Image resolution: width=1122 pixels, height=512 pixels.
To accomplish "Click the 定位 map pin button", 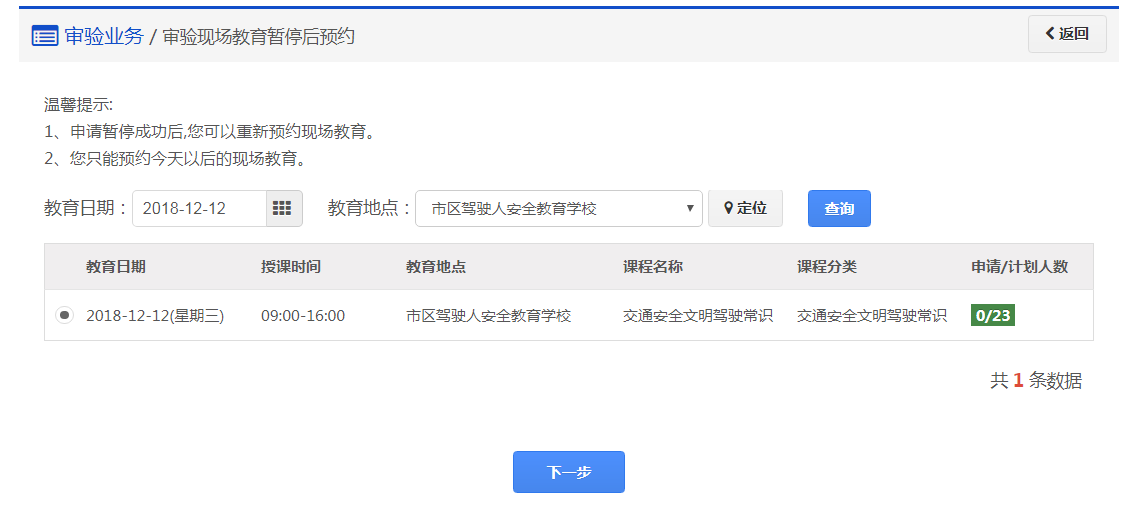I will pyautogui.click(x=745, y=208).
